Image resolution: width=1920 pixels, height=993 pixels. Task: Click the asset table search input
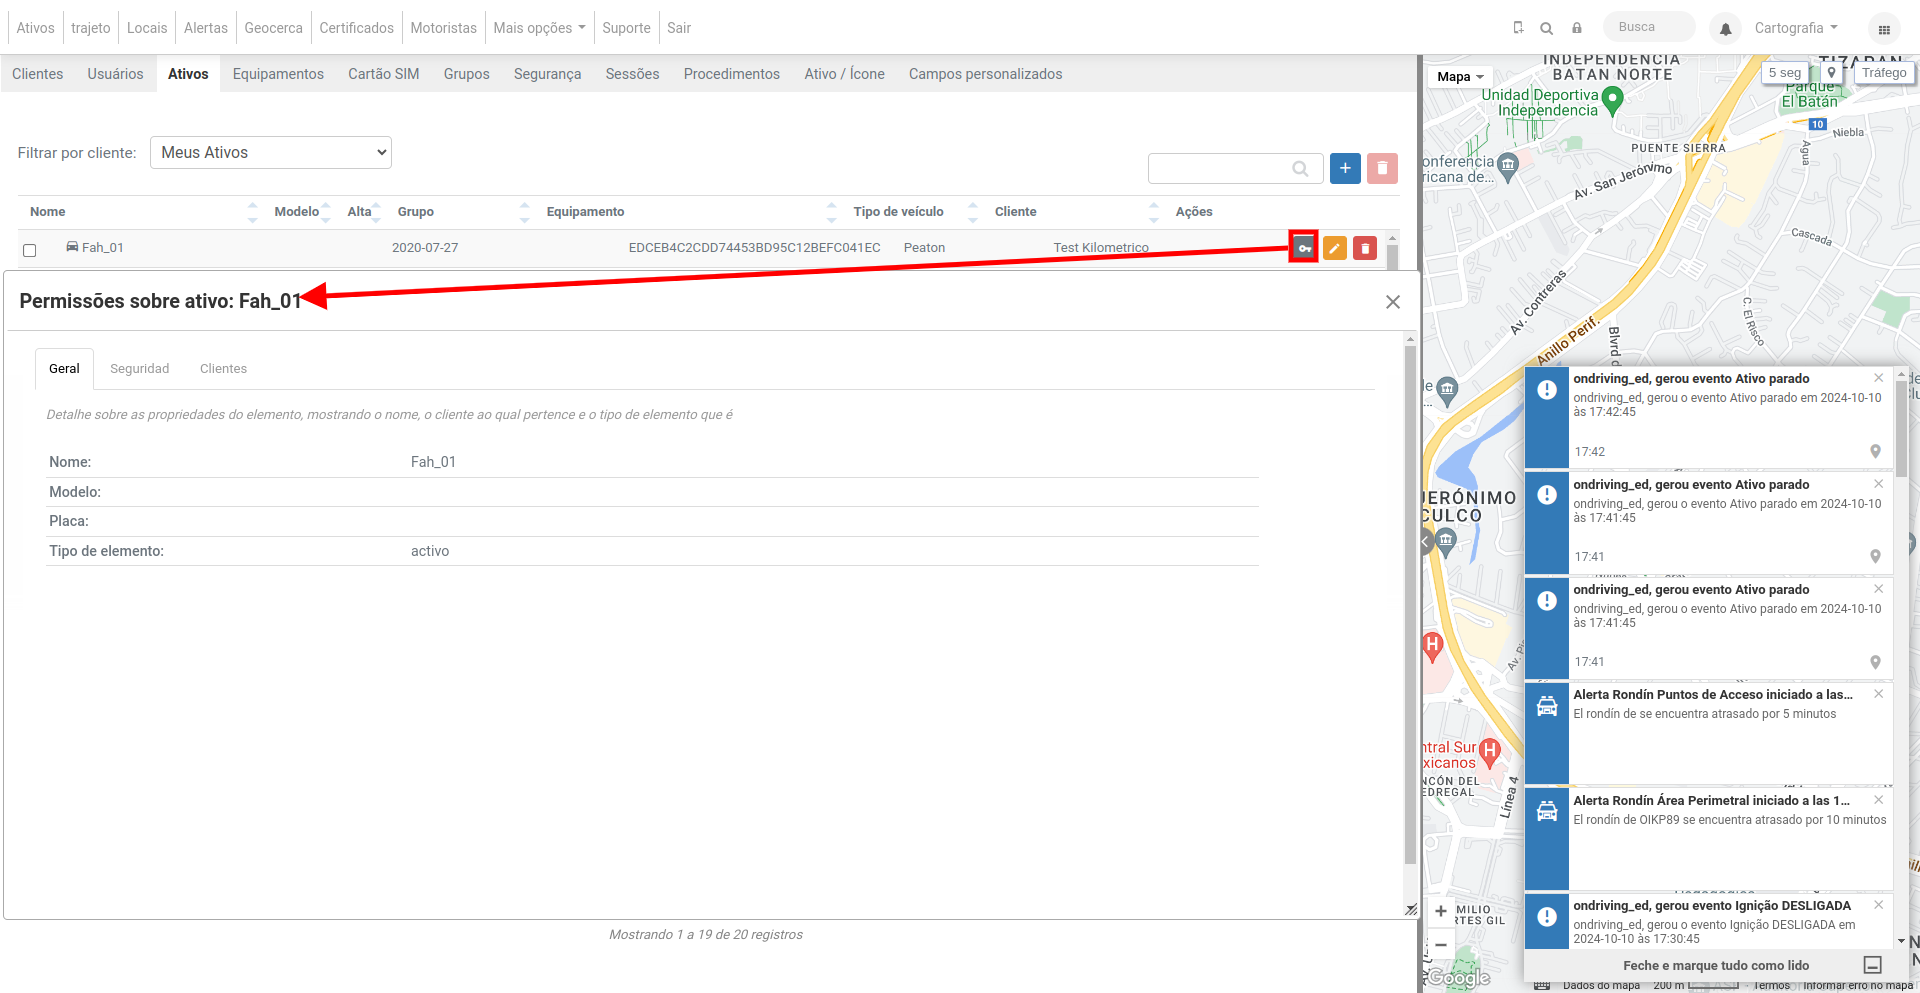pos(1235,168)
